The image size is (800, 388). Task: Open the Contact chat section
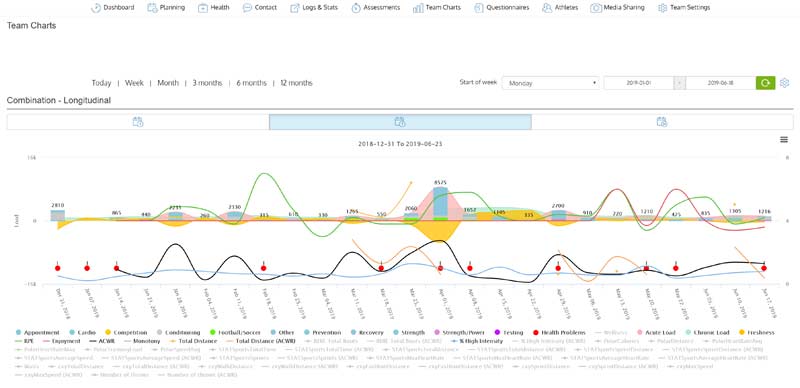[x=260, y=8]
